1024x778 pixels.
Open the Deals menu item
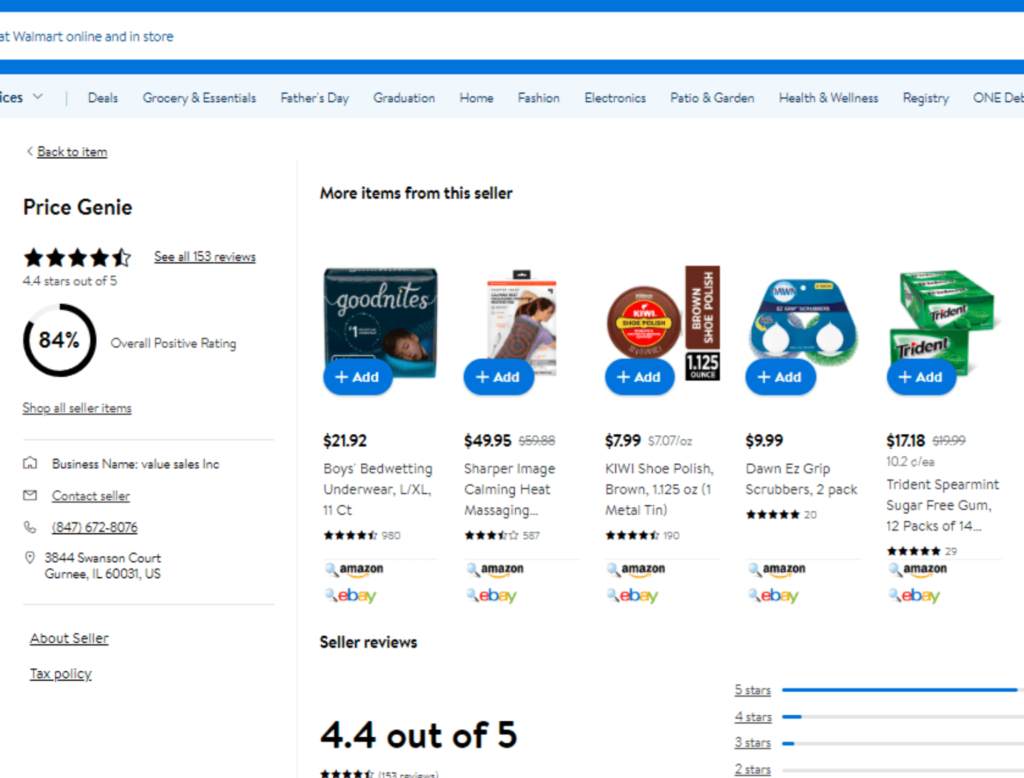click(x=103, y=98)
